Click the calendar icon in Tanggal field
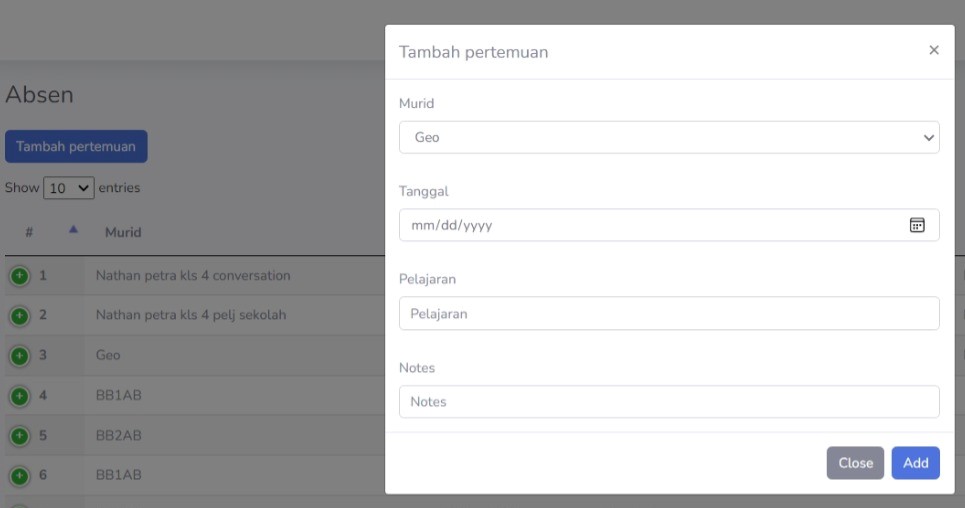 916,225
